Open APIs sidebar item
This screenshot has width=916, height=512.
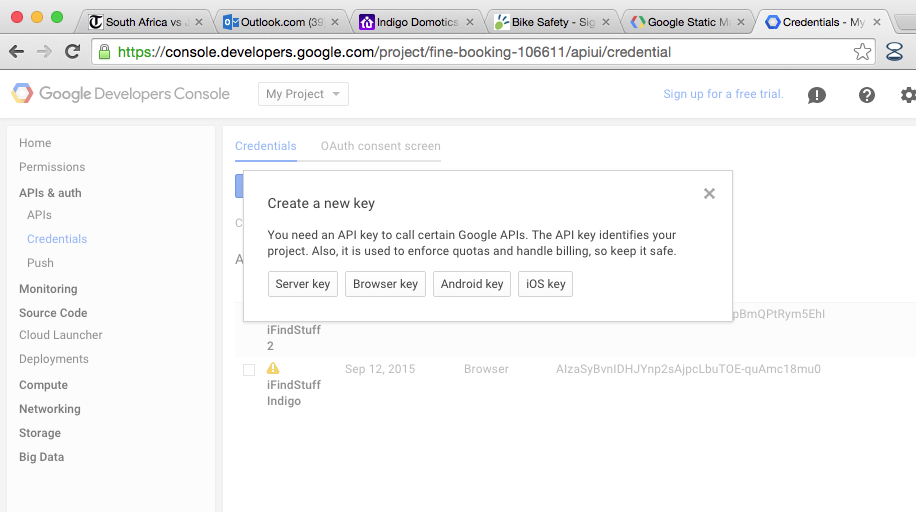point(39,215)
